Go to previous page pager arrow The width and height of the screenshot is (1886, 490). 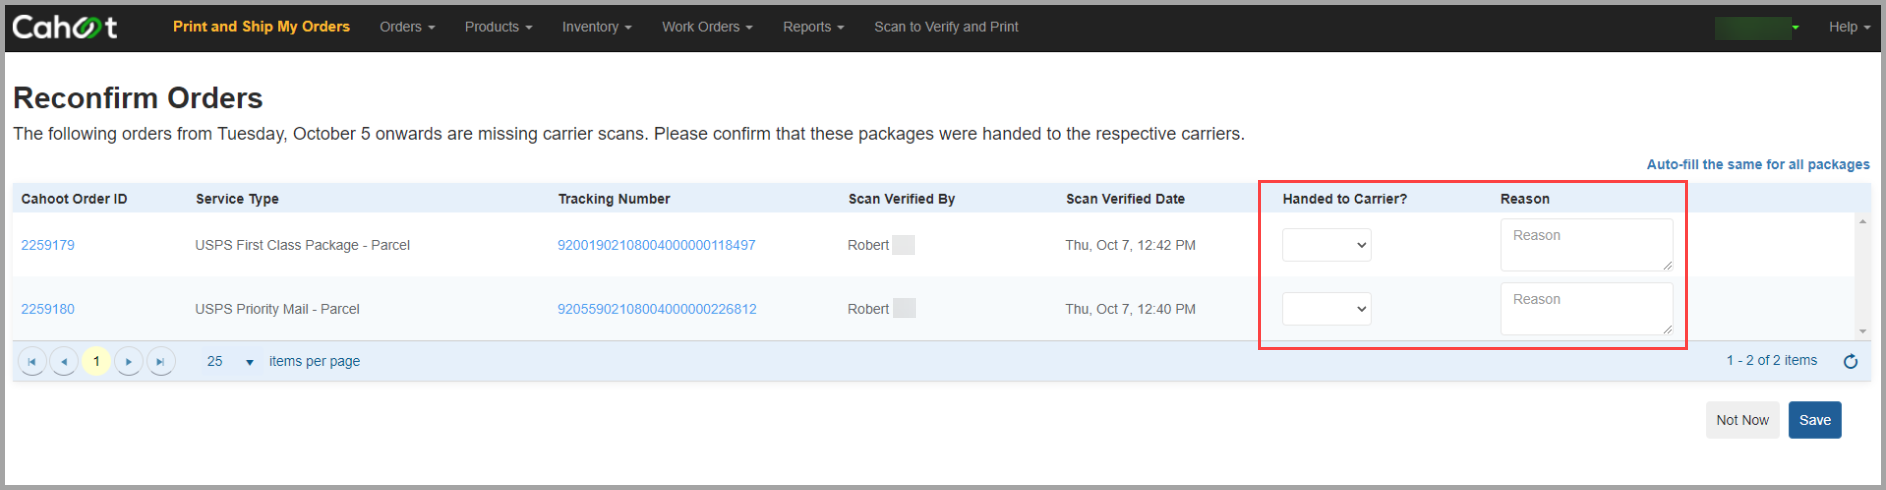(x=64, y=361)
